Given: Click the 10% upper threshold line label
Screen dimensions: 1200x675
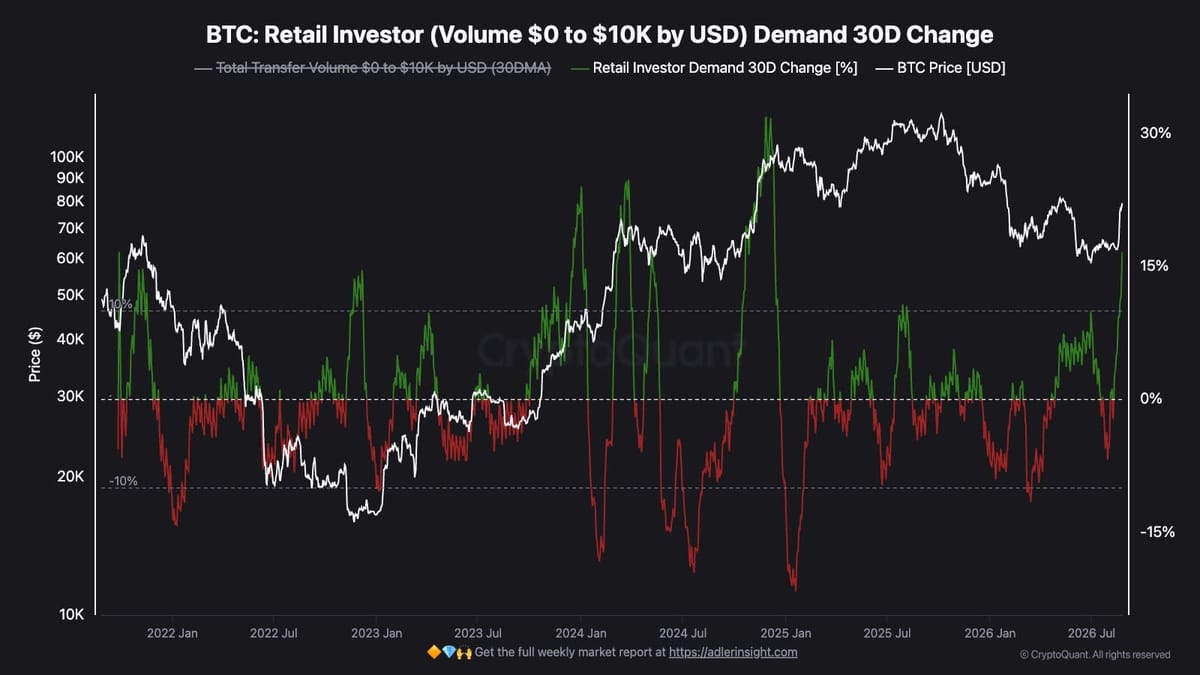Looking at the screenshot, I should point(120,304).
